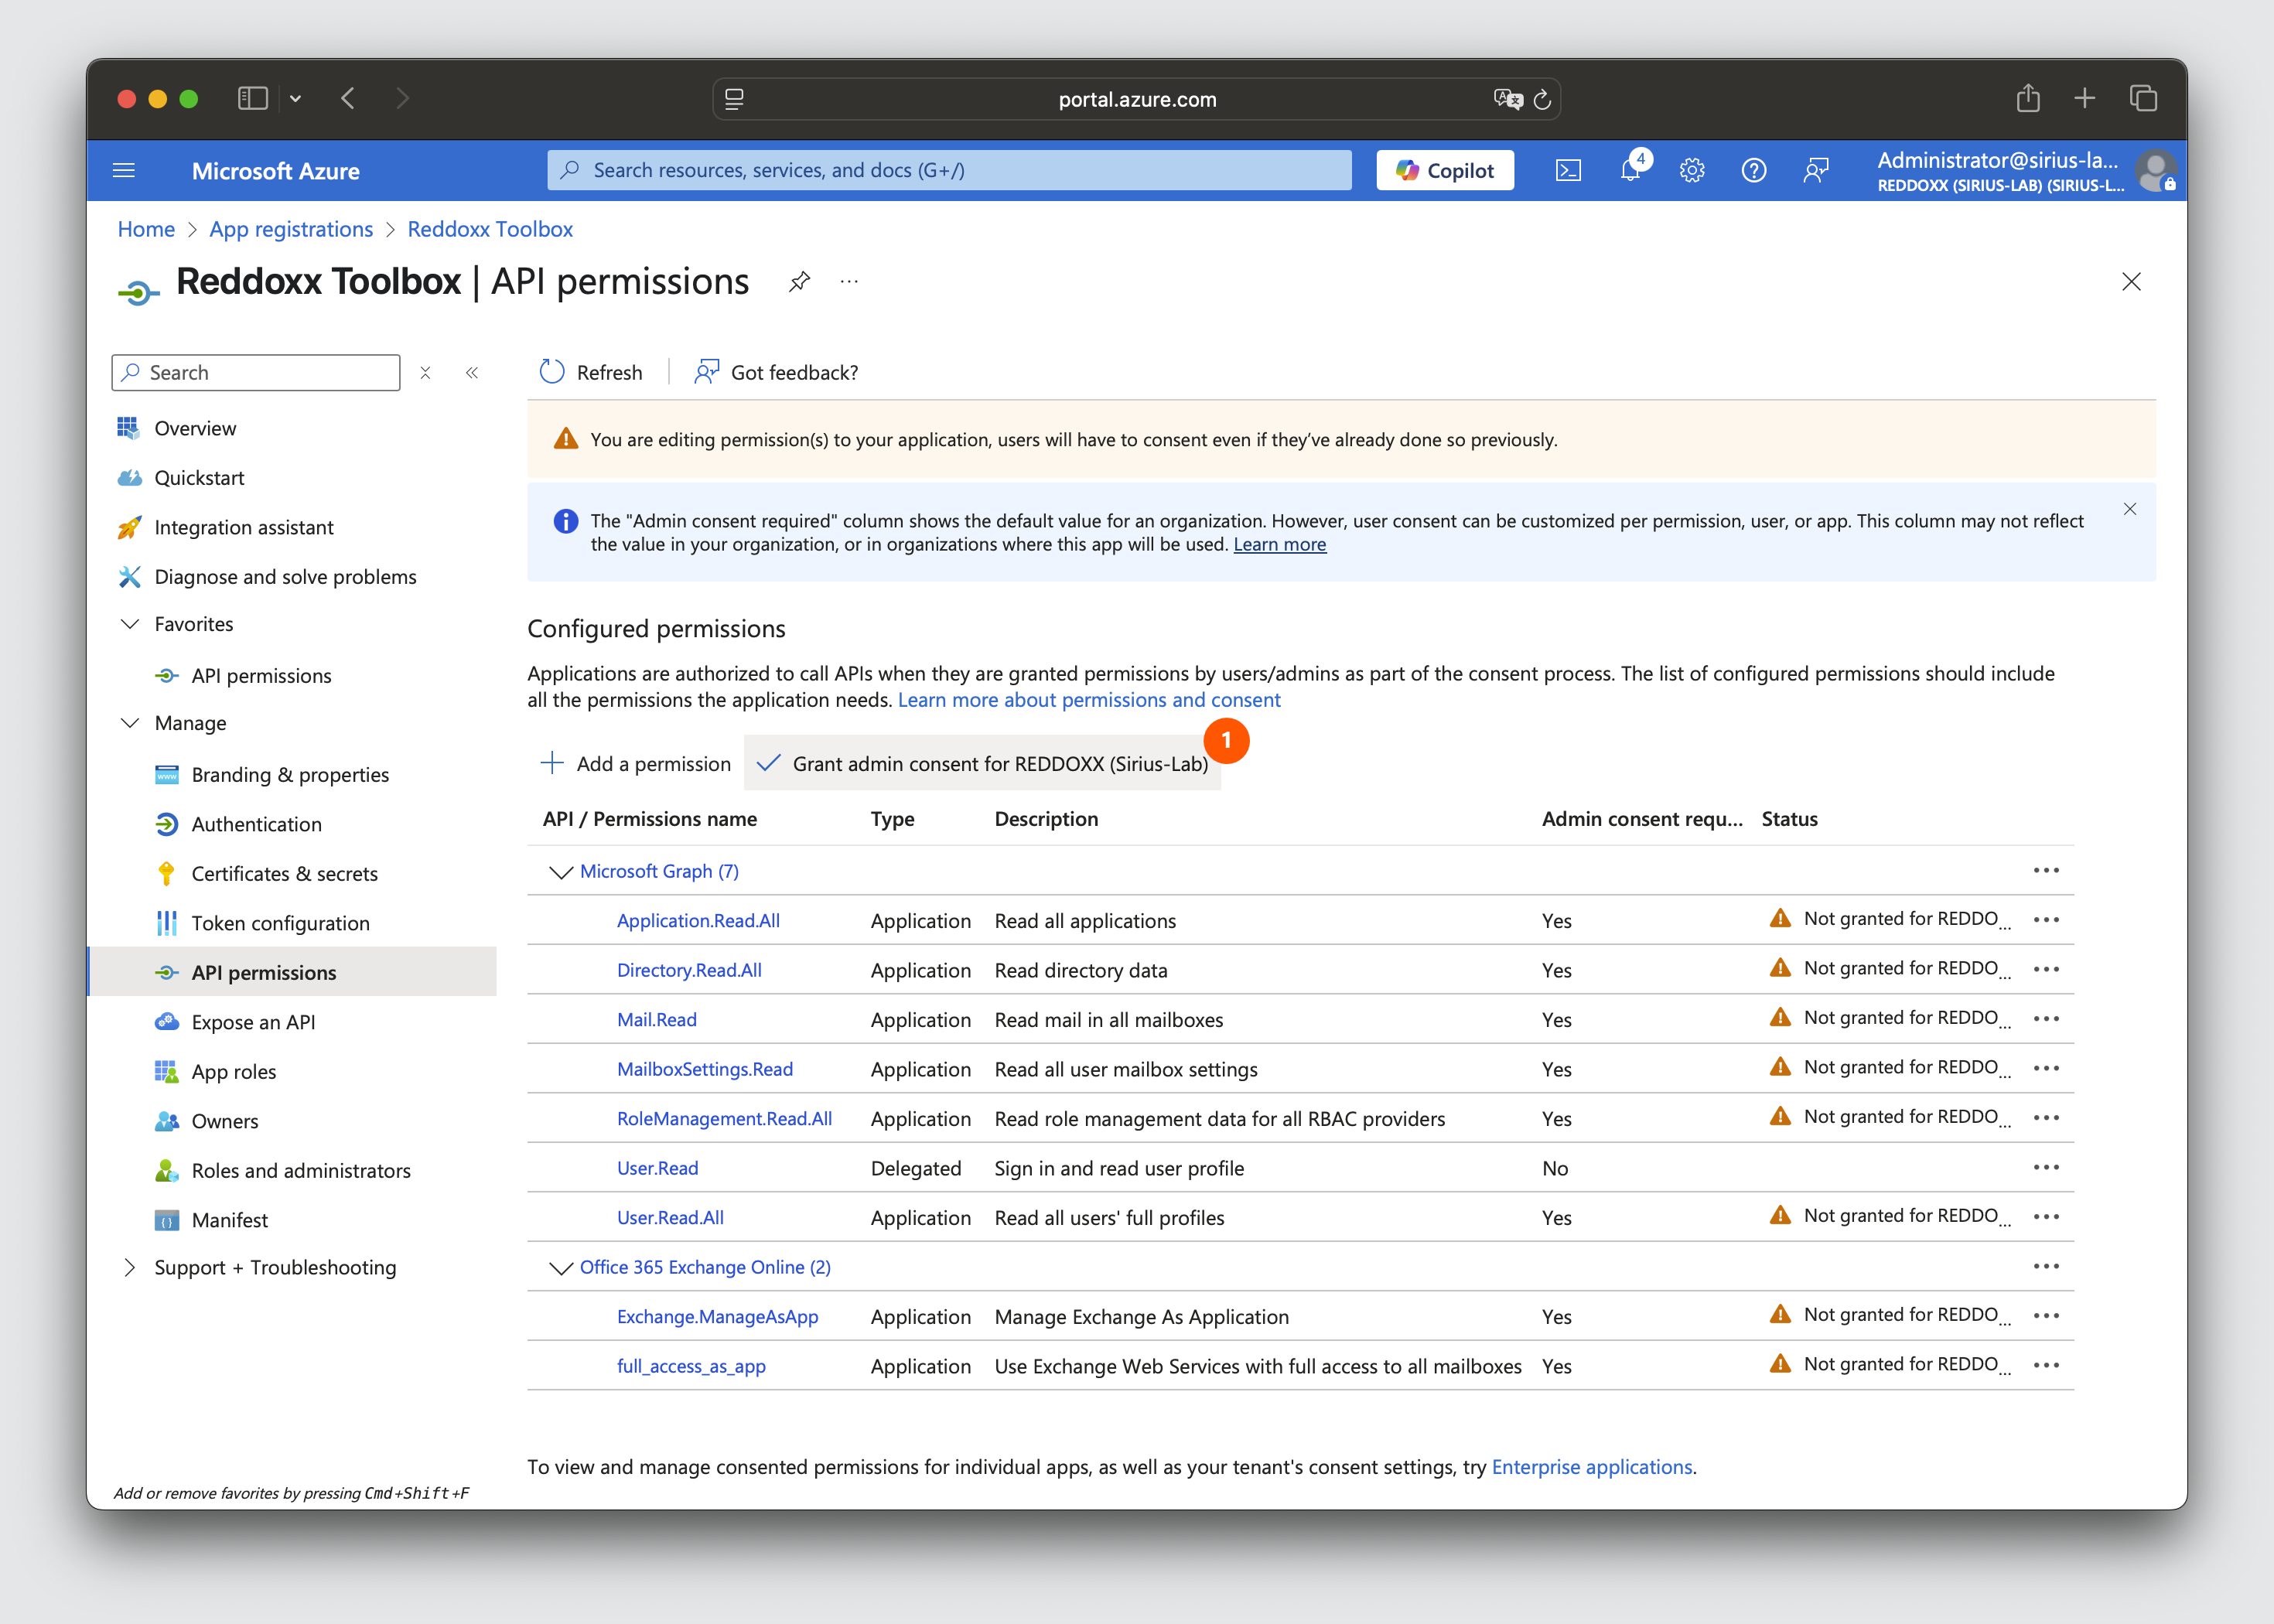
Task: Dismiss the admin consent info banner
Action: [x=2130, y=509]
